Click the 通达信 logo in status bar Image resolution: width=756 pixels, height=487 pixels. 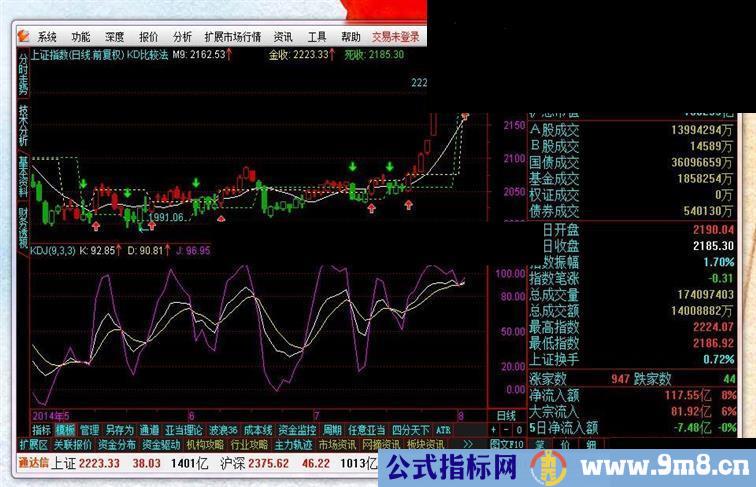click(x=34, y=463)
